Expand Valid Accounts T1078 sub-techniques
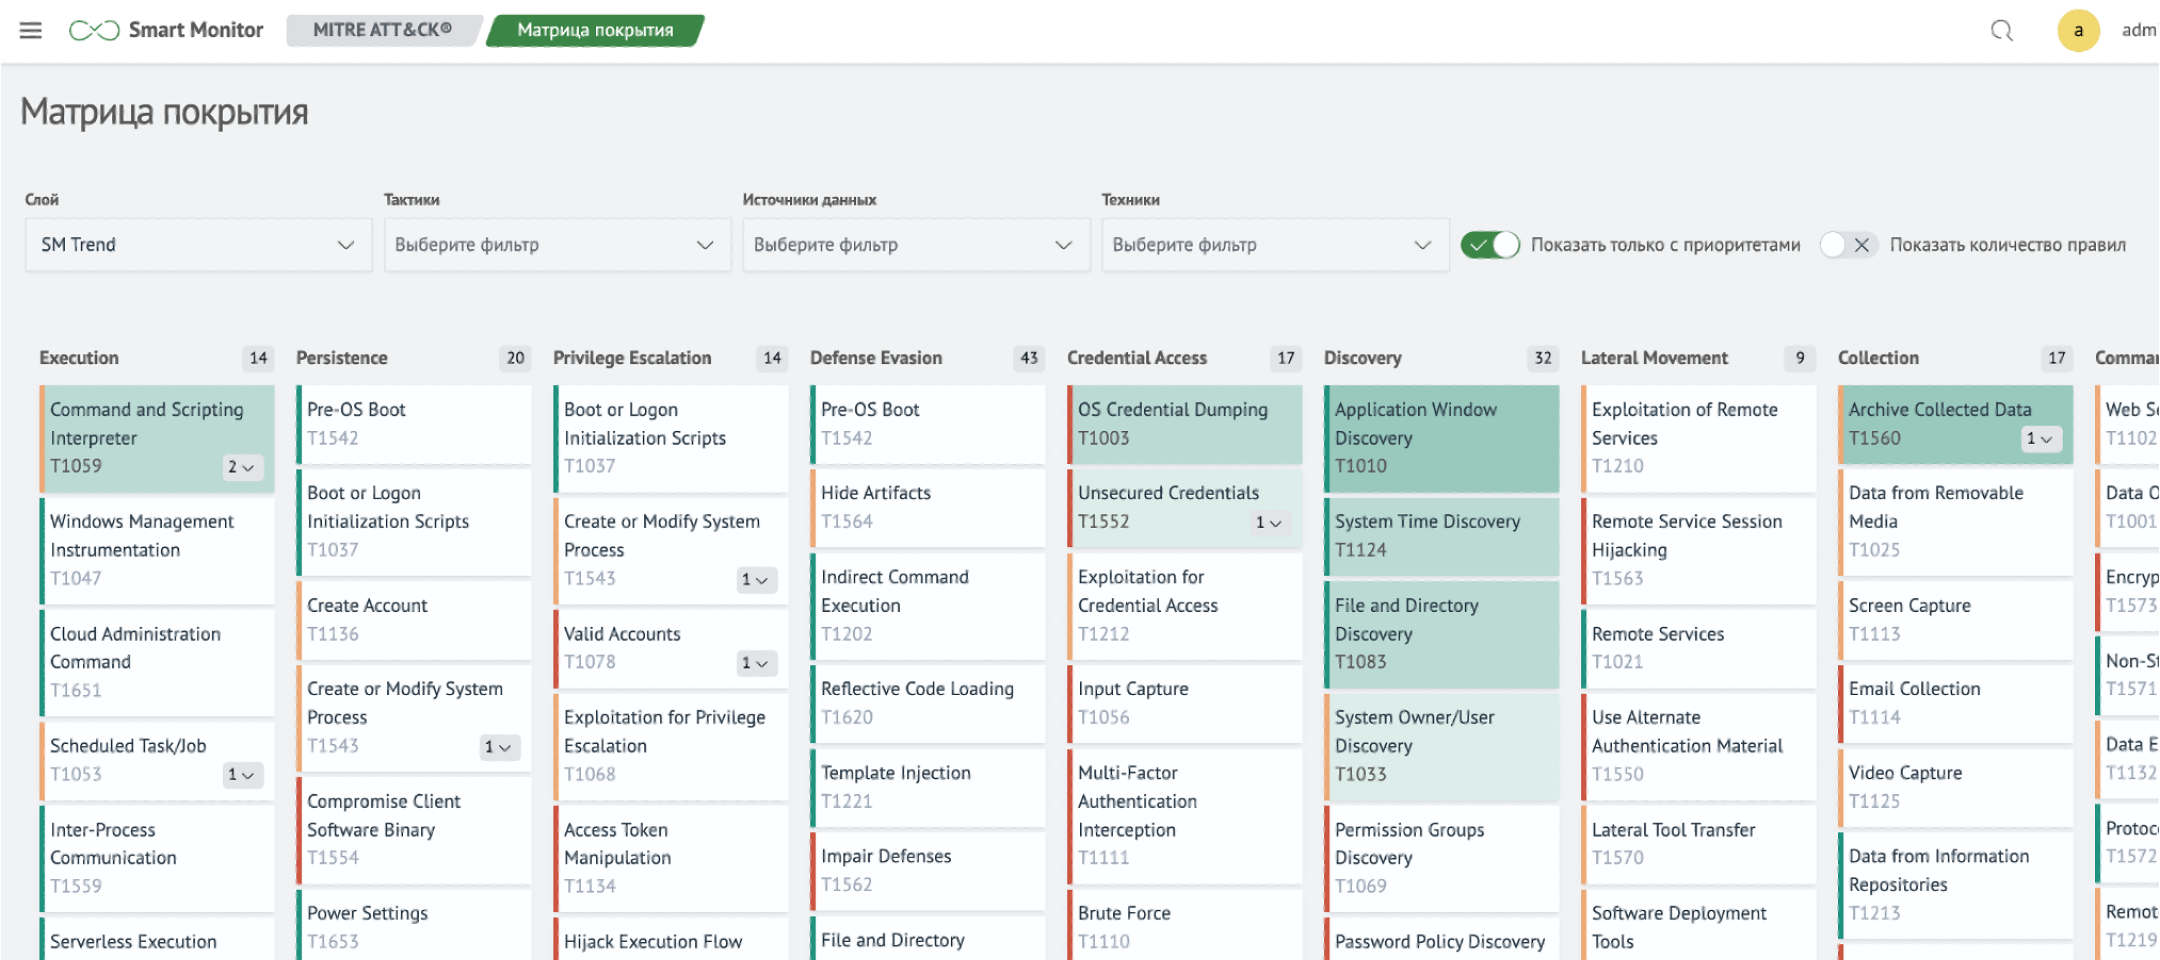This screenshot has width=2160, height=960. click(x=756, y=663)
